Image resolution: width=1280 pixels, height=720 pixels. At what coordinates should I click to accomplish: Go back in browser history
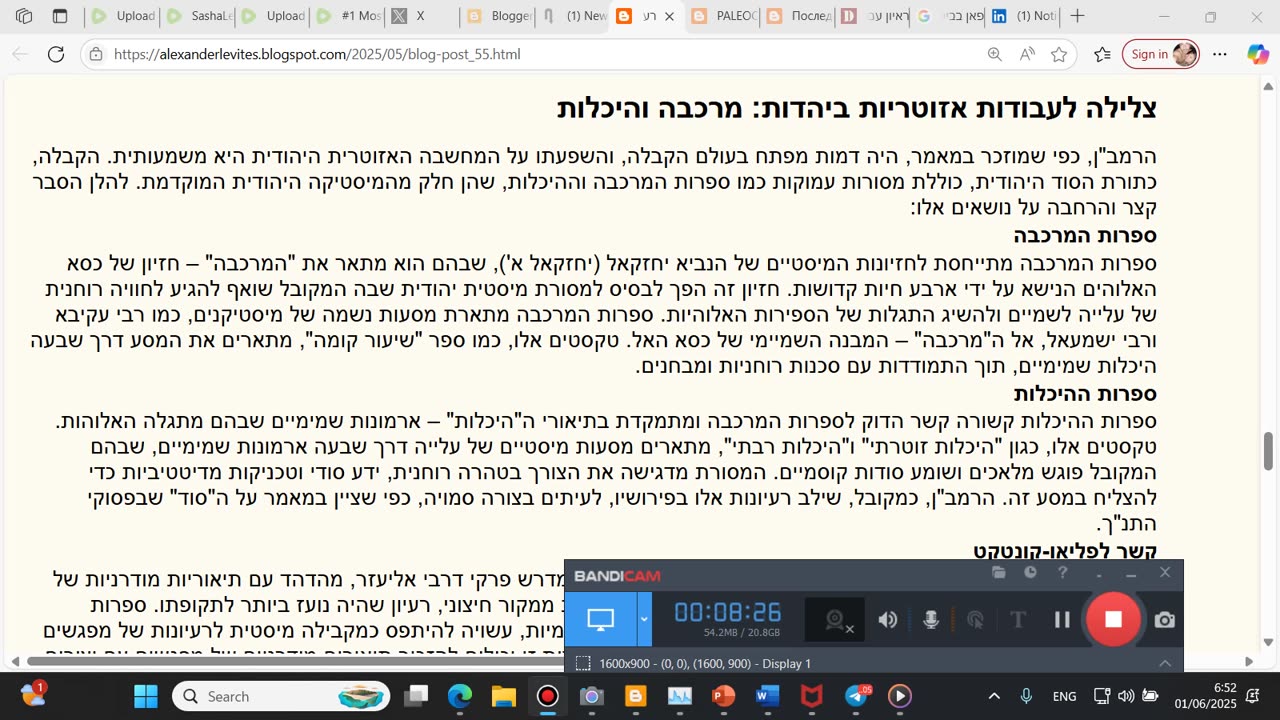point(20,54)
